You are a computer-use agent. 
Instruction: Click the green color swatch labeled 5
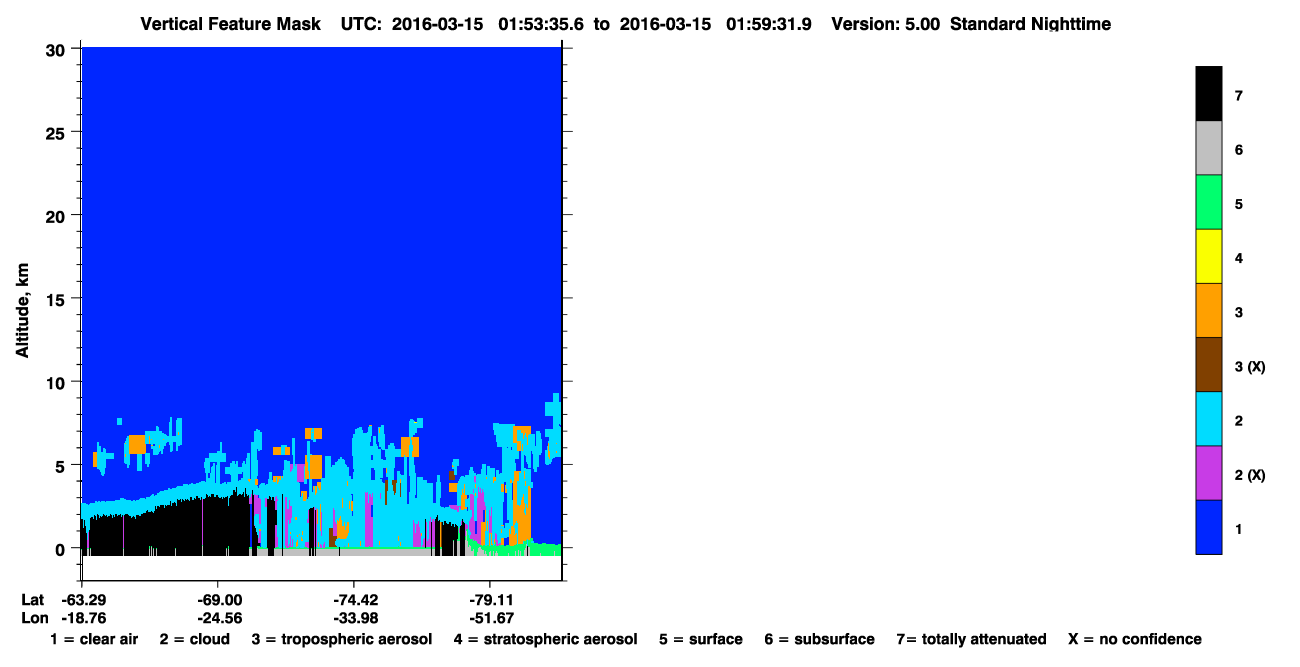[1208, 202]
